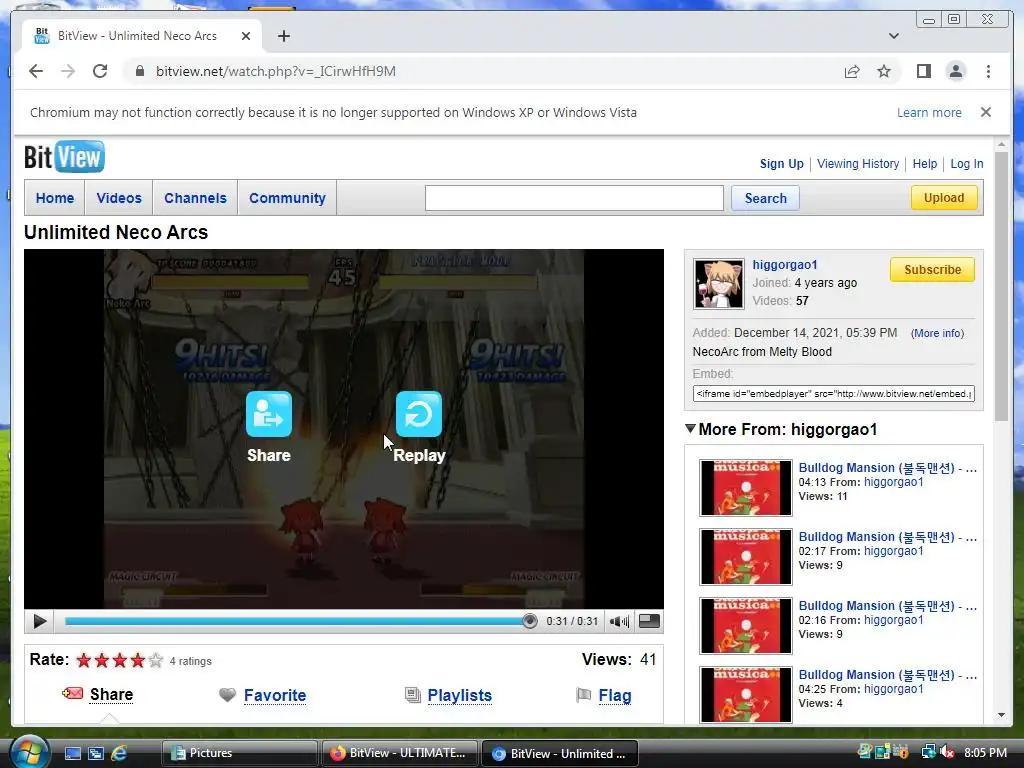Close the BitView - Unlimited Neco Arcs tab
Viewport: 1024px width, 768px height.
246,36
